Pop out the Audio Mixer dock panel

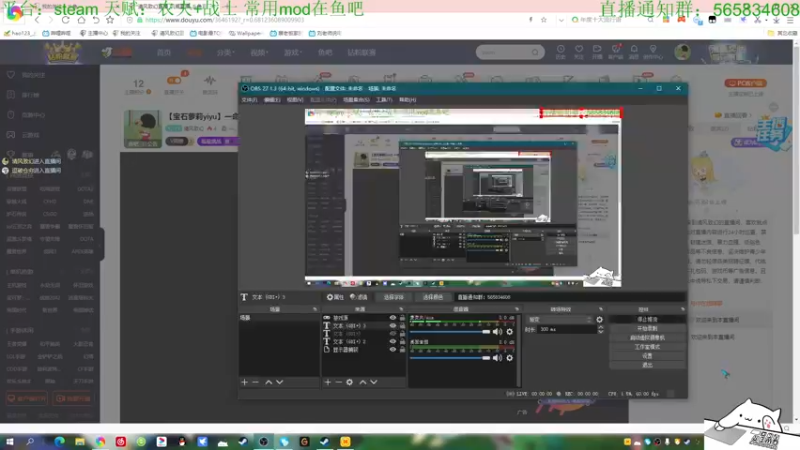[x=517, y=309]
